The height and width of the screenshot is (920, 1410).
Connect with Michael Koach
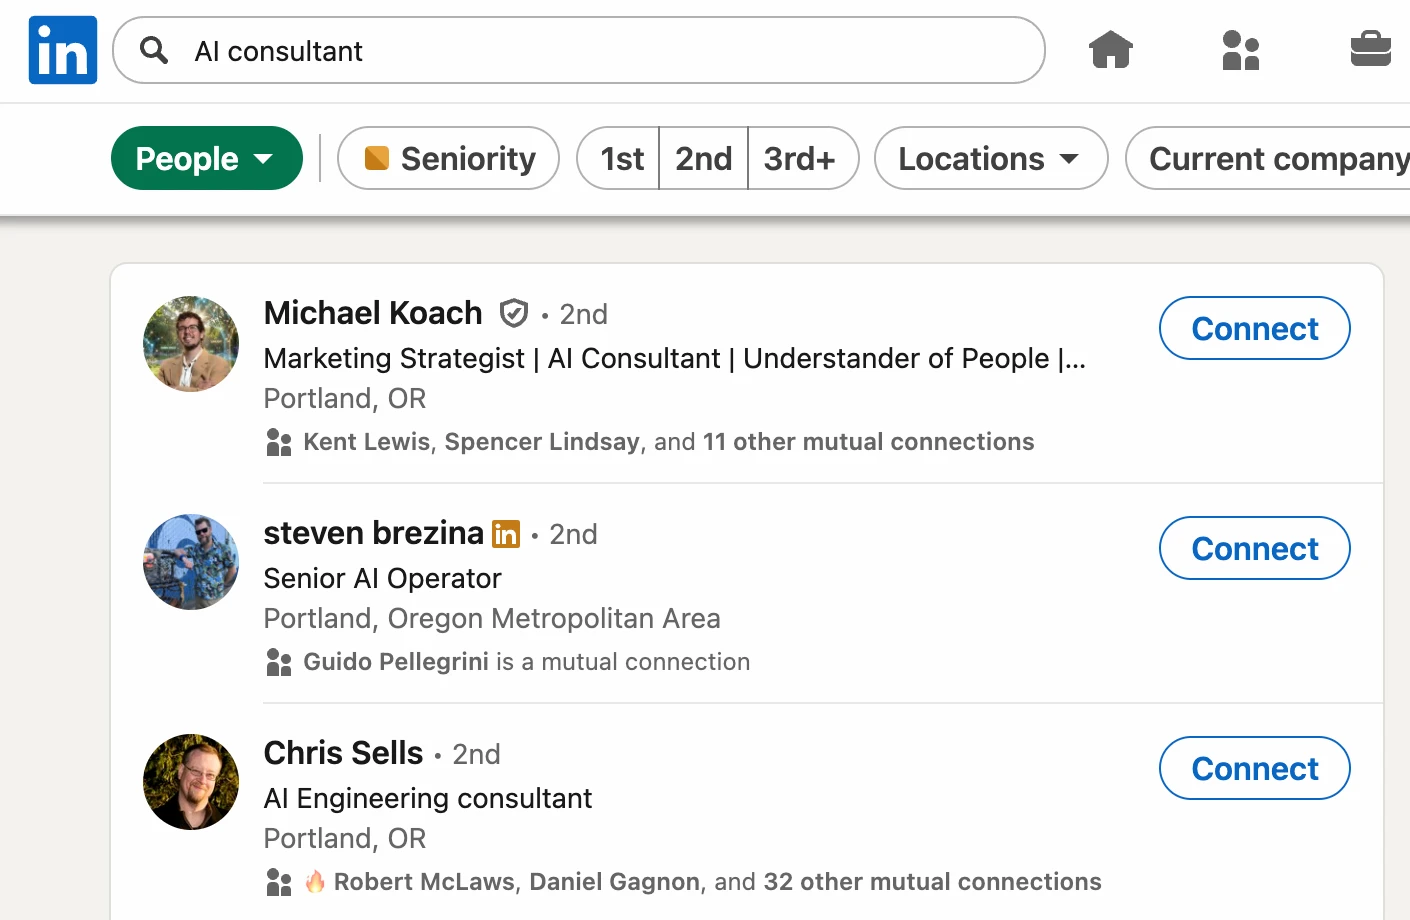point(1254,328)
